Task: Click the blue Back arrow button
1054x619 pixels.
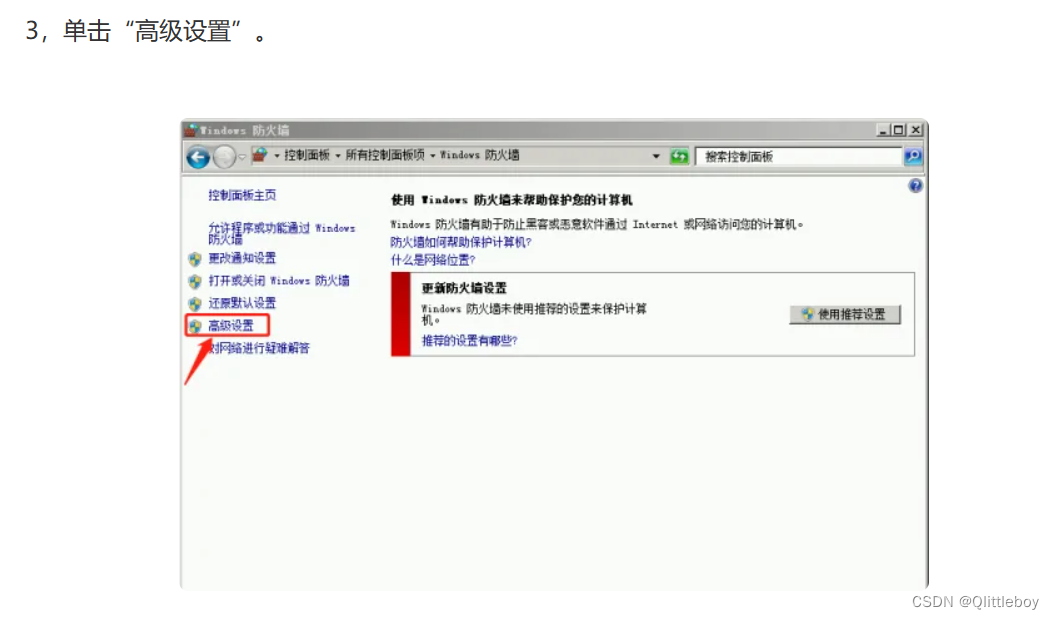Action: (x=198, y=157)
